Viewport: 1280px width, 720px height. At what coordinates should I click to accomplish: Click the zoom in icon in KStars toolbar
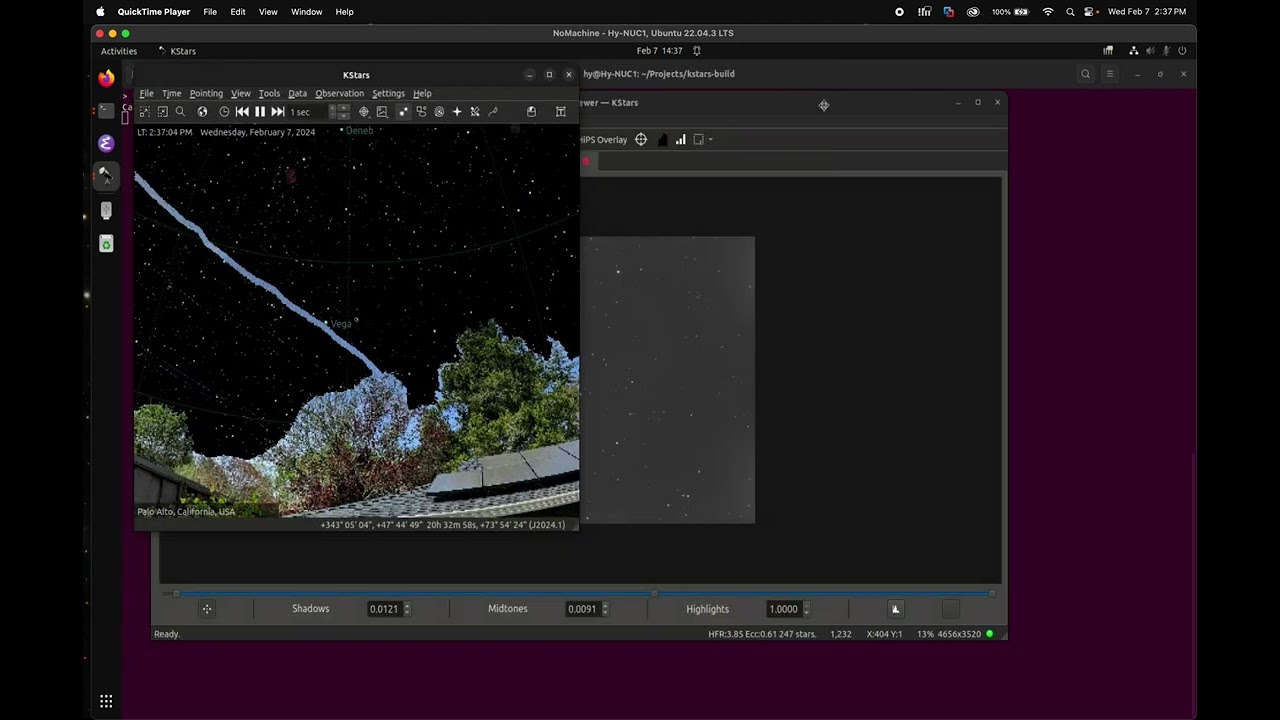point(144,112)
